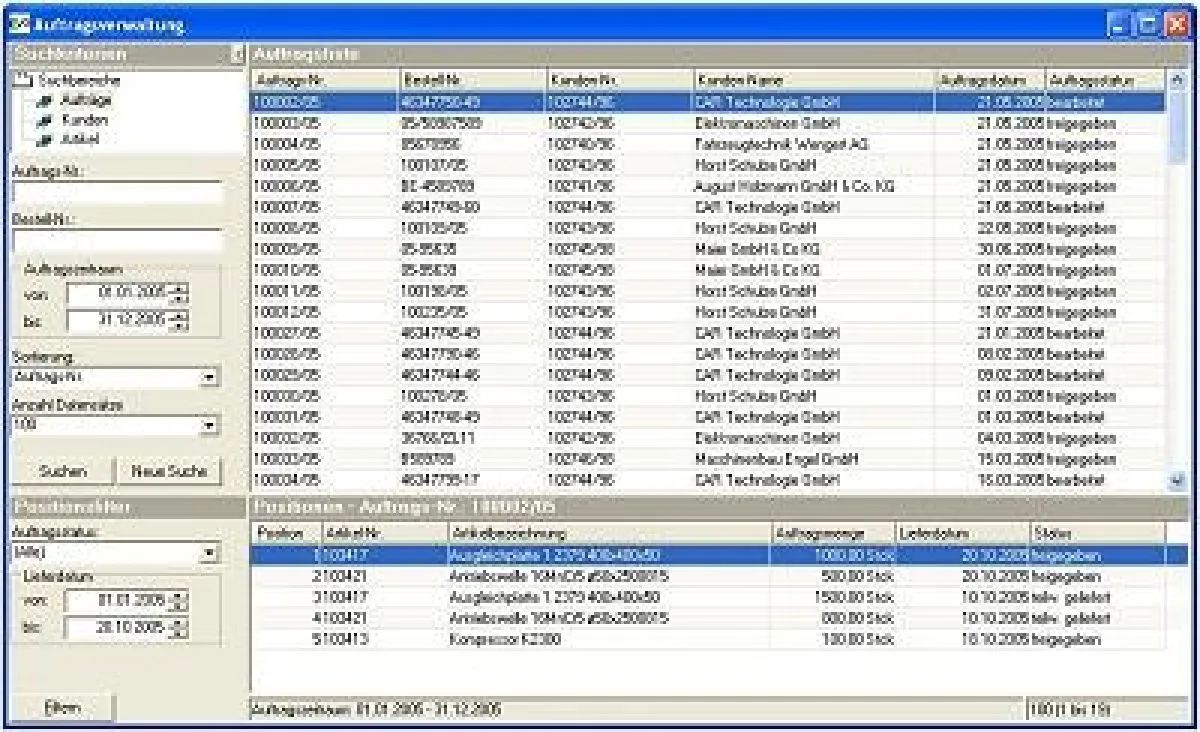Sort by clicking the Auftragsdatum column header
Viewport: 1200px width, 732px height.
tap(985, 79)
